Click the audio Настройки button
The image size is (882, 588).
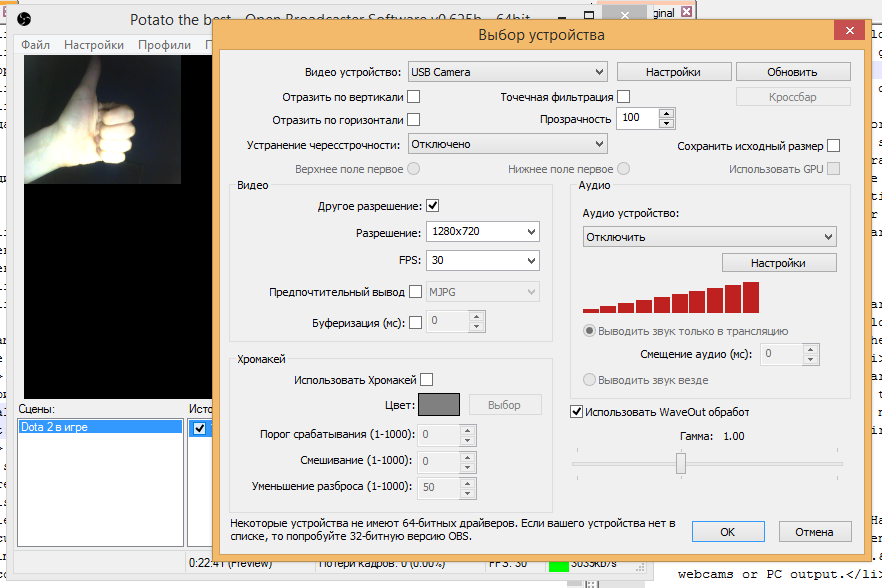(x=779, y=263)
